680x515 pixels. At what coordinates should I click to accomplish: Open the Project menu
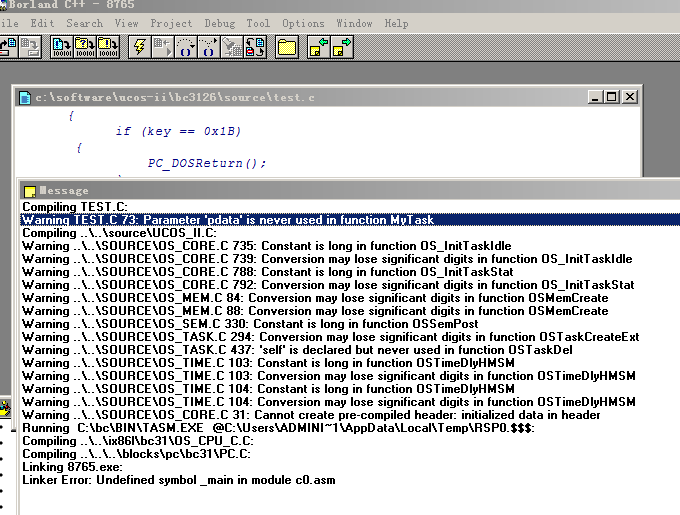click(x=171, y=23)
